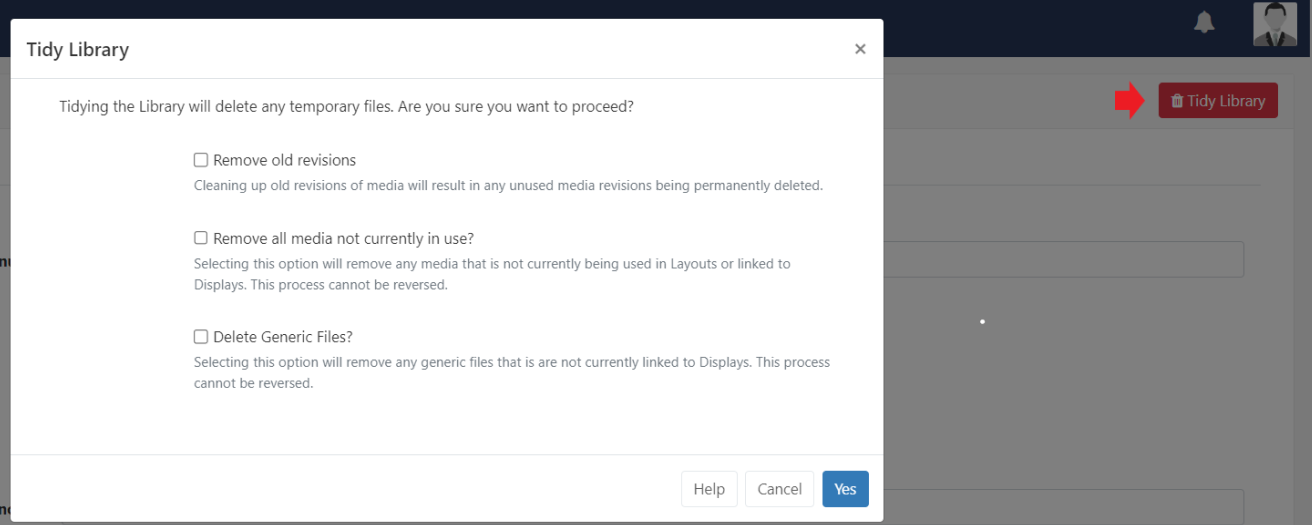
Task: Click the 'Remove old revisions' label text
Action: [284, 160]
